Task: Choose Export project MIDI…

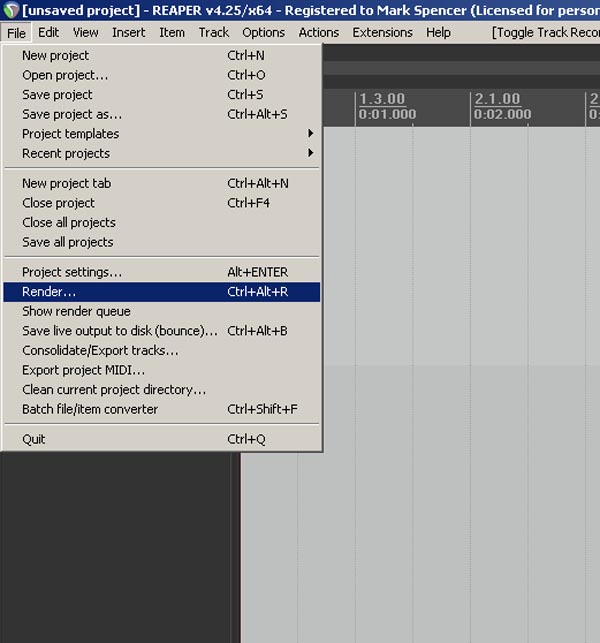Action: [x=162, y=370]
